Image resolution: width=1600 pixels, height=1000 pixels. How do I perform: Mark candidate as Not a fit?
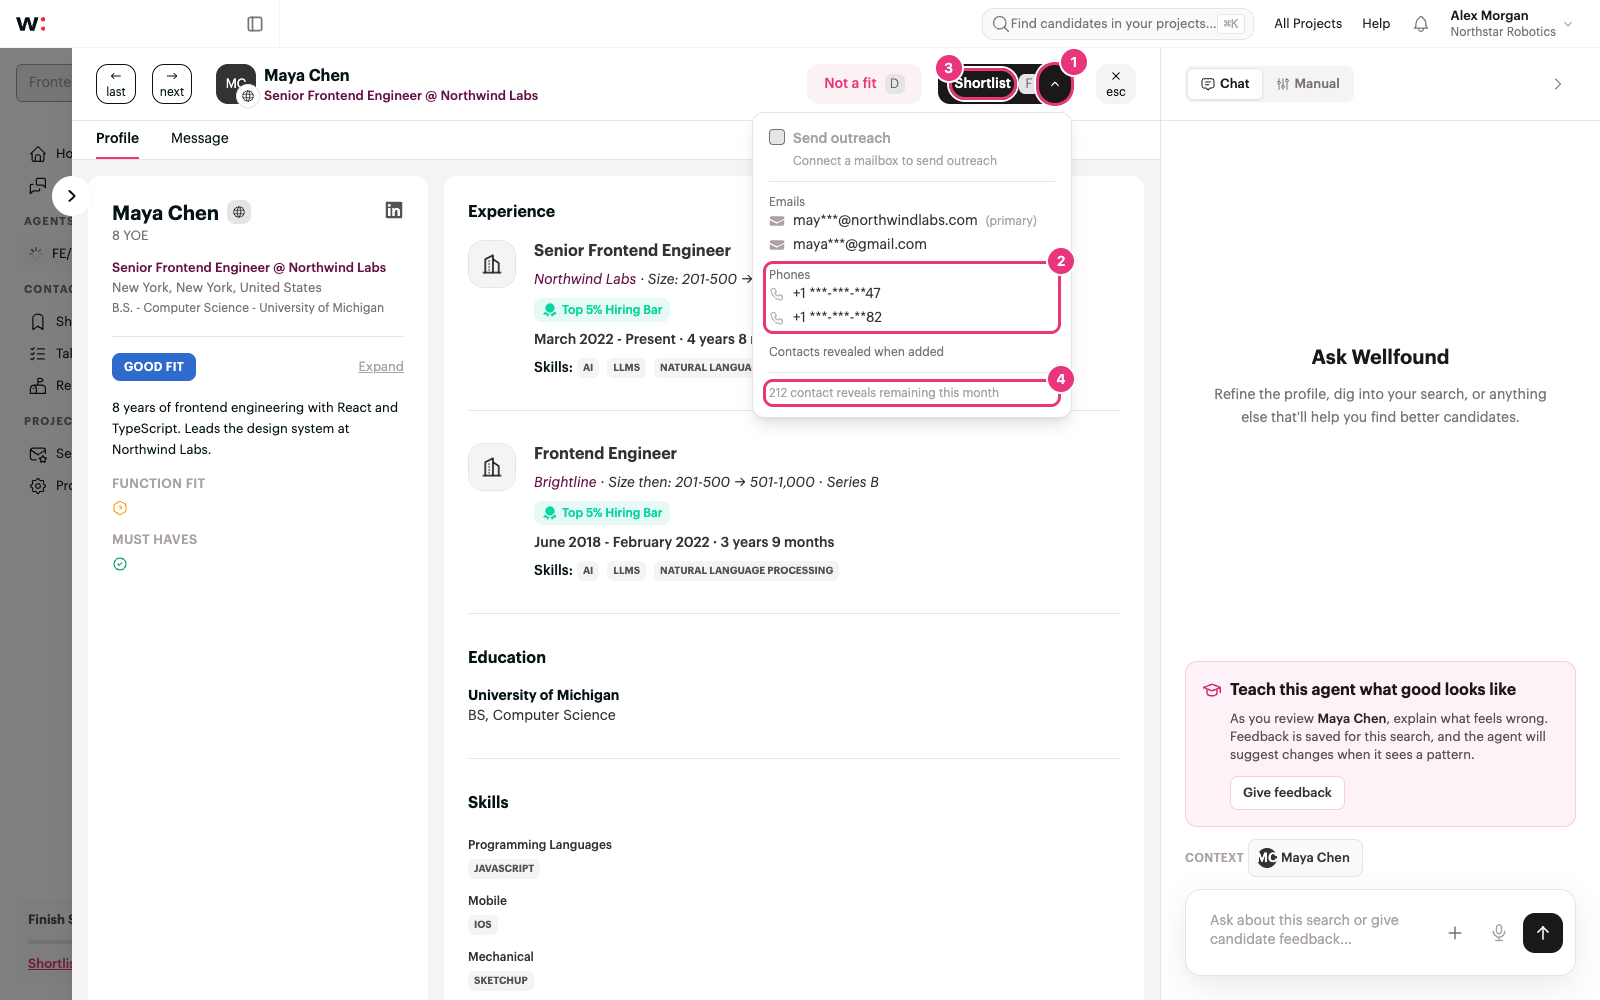pos(864,84)
